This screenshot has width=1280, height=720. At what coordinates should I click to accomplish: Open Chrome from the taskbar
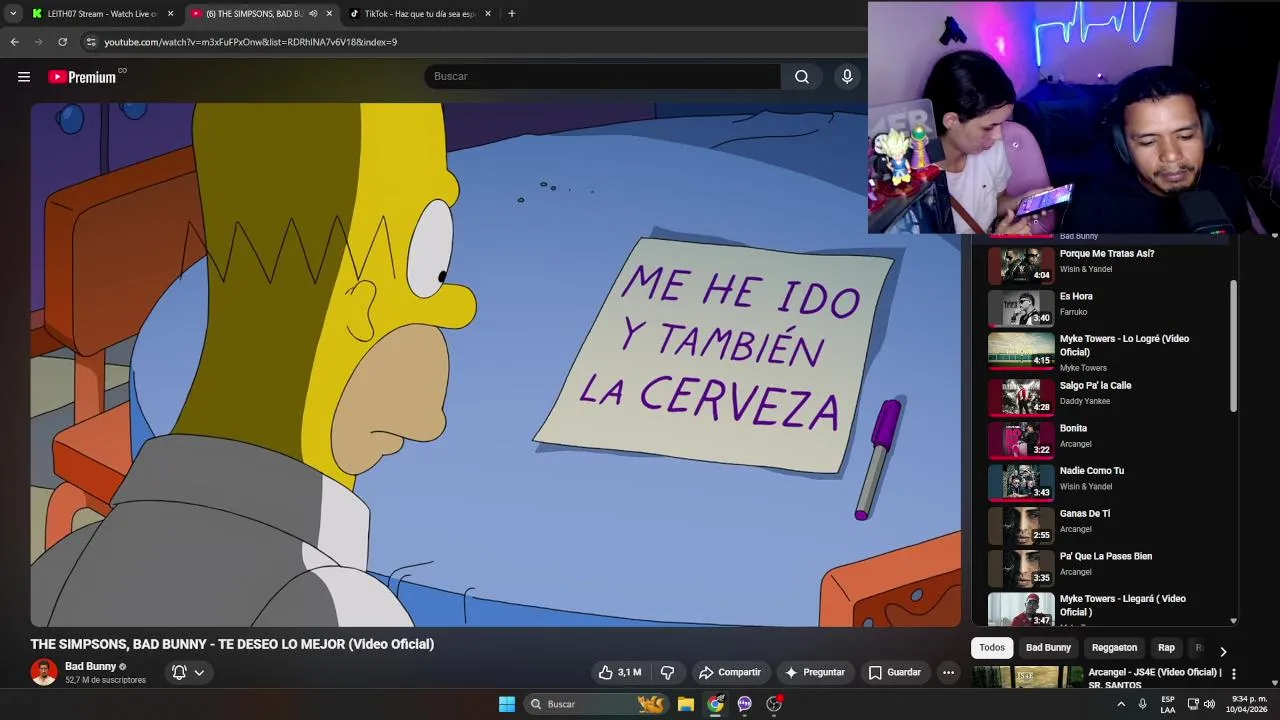[x=715, y=704]
